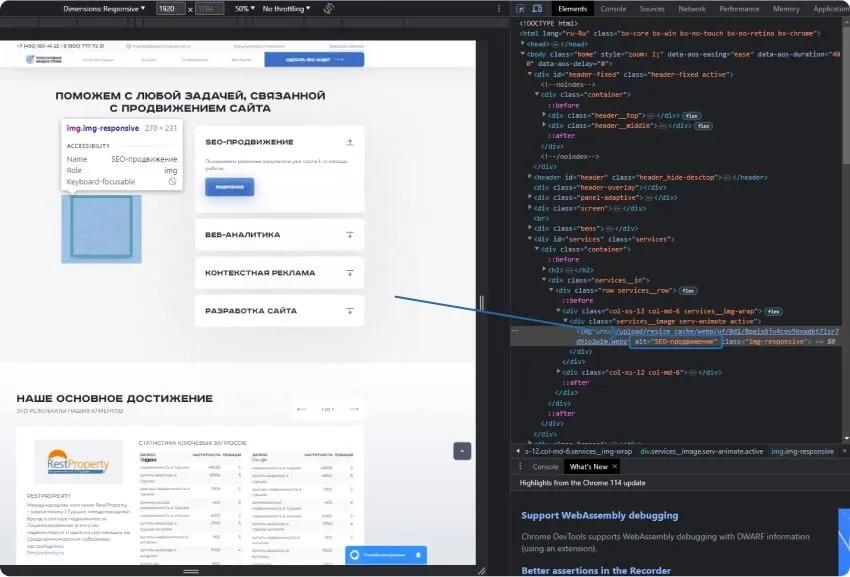The width and height of the screenshot is (850, 577).
Task: Switch to the Performance tab
Action: tap(739, 9)
